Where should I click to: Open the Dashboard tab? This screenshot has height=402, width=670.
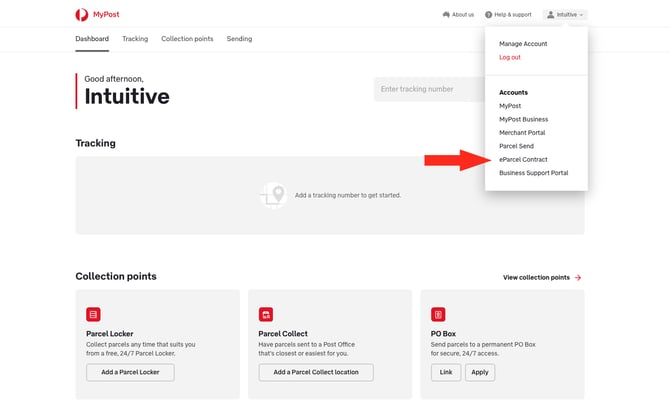point(92,39)
